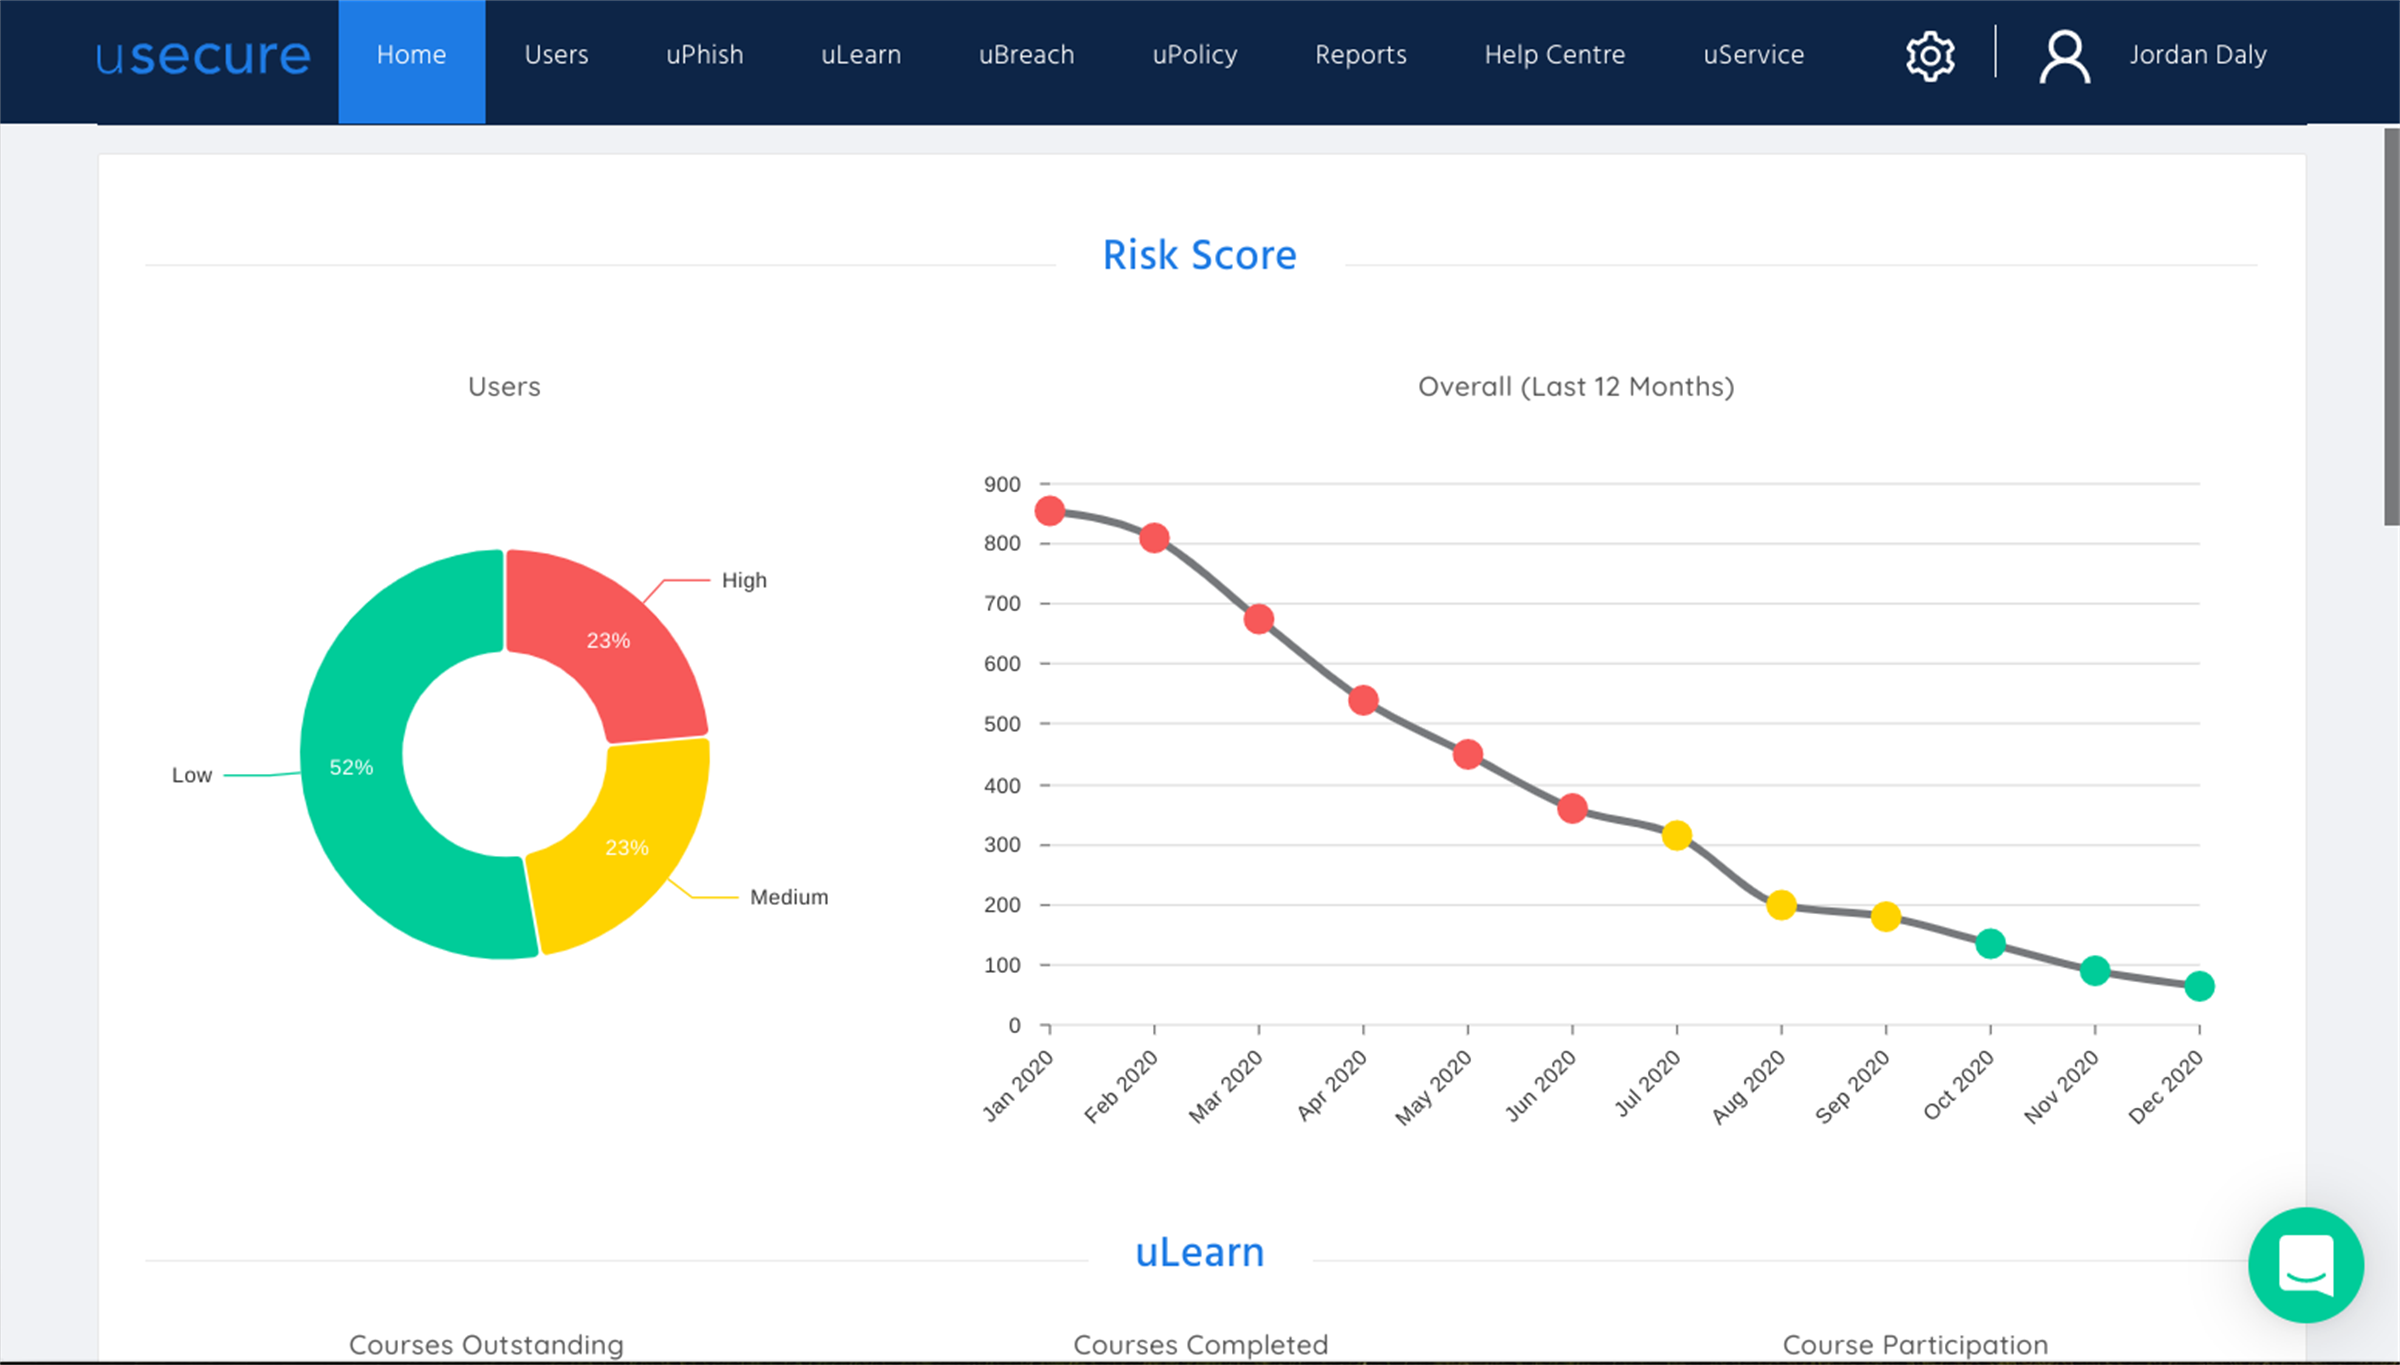Screen dimensions: 2400x1365
Task: Open the uService menu item
Action: coord(1754,55)
